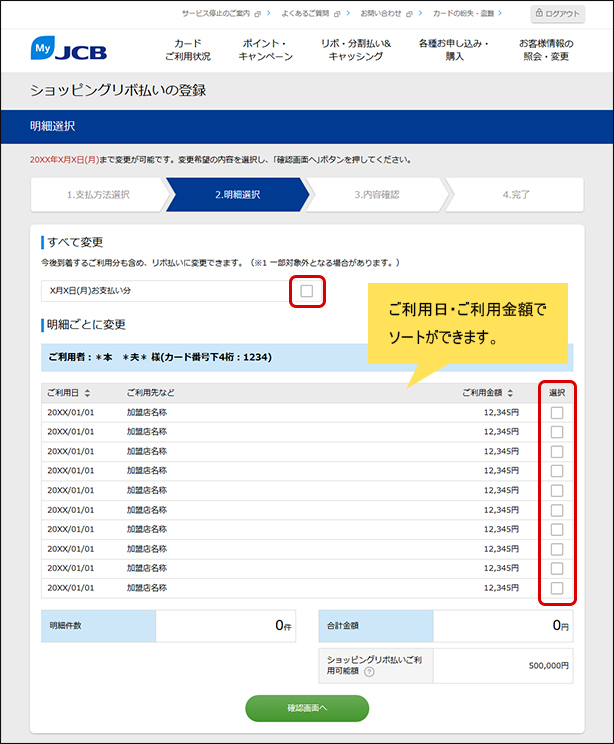614x744 pixels.
Task: Open the ポイント・キャンペーン menu
Action: pyautogui.click(x=265, y=50)
